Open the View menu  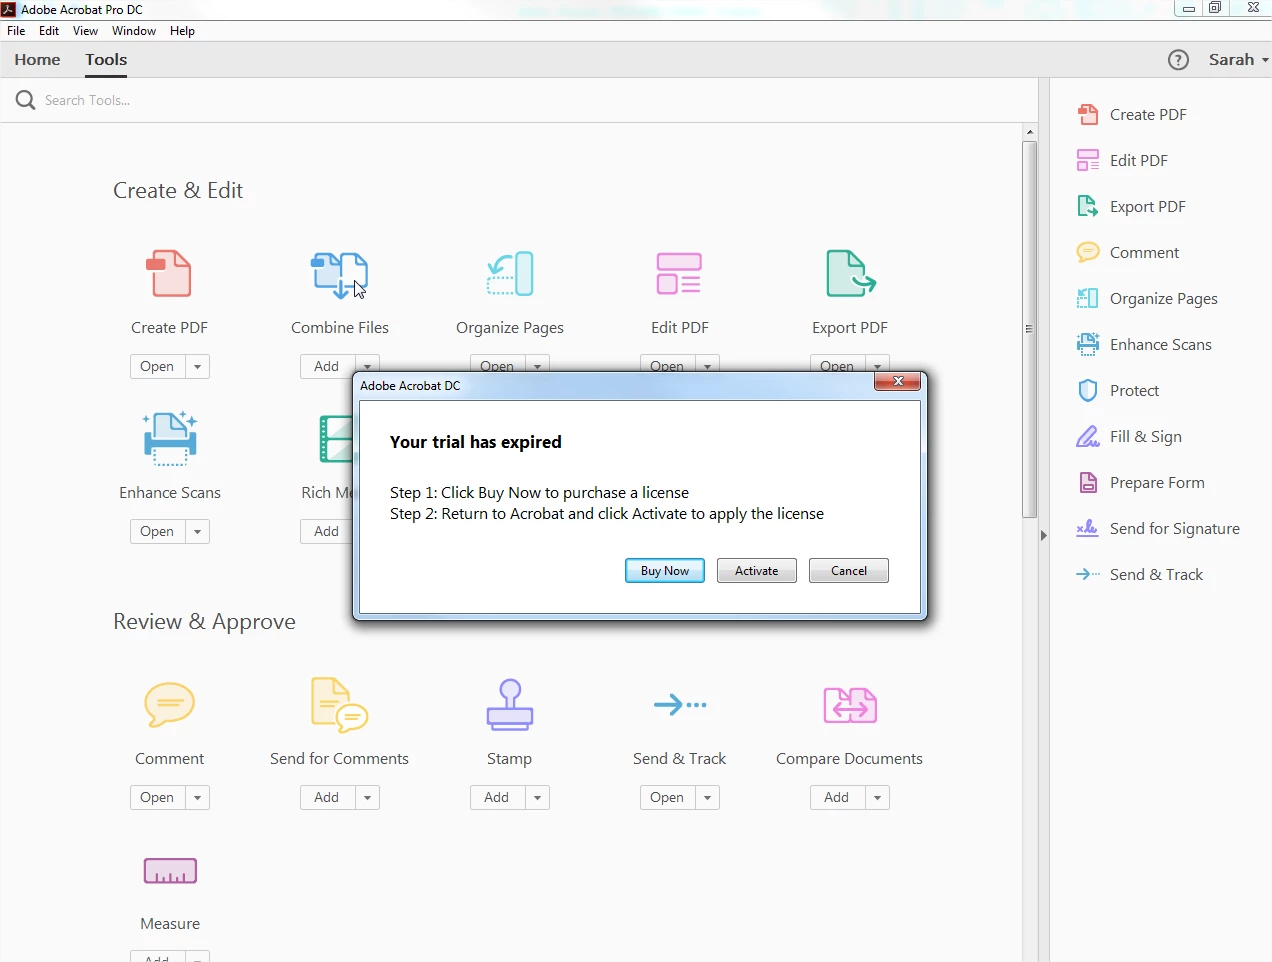tap(85, 31)
